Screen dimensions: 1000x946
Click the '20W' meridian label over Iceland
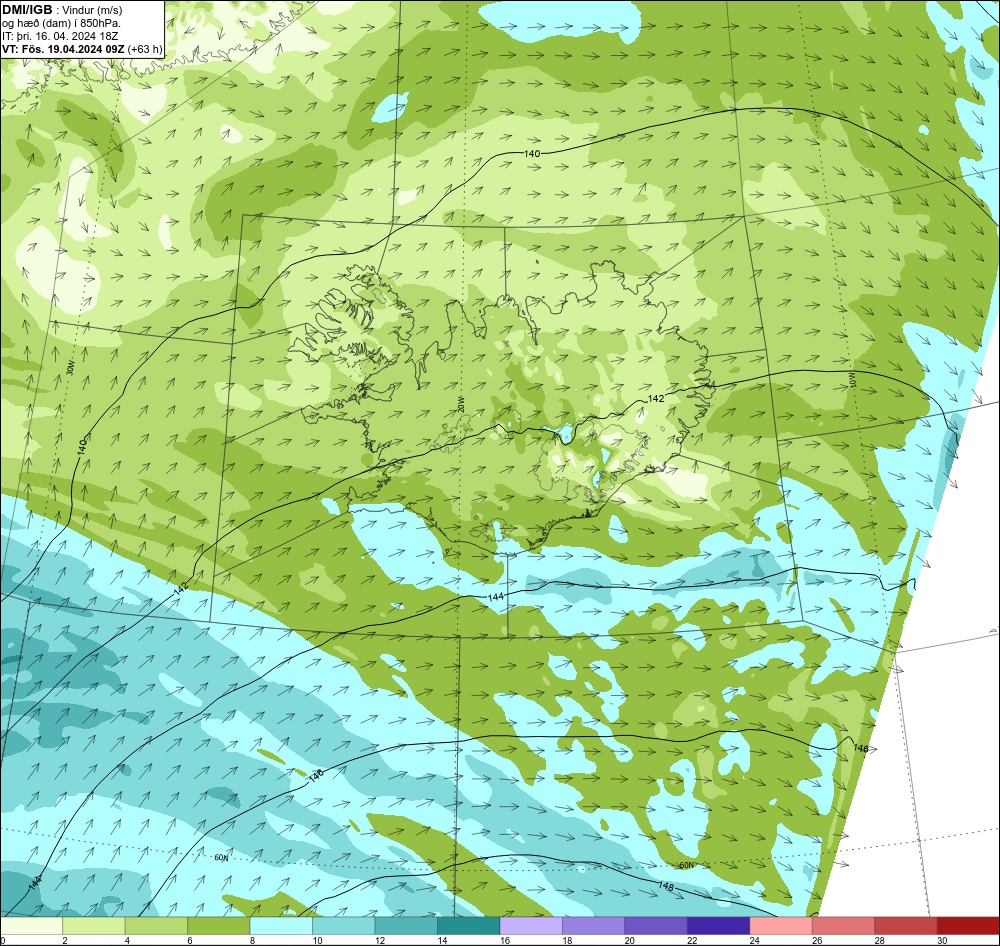coord(460,404)
